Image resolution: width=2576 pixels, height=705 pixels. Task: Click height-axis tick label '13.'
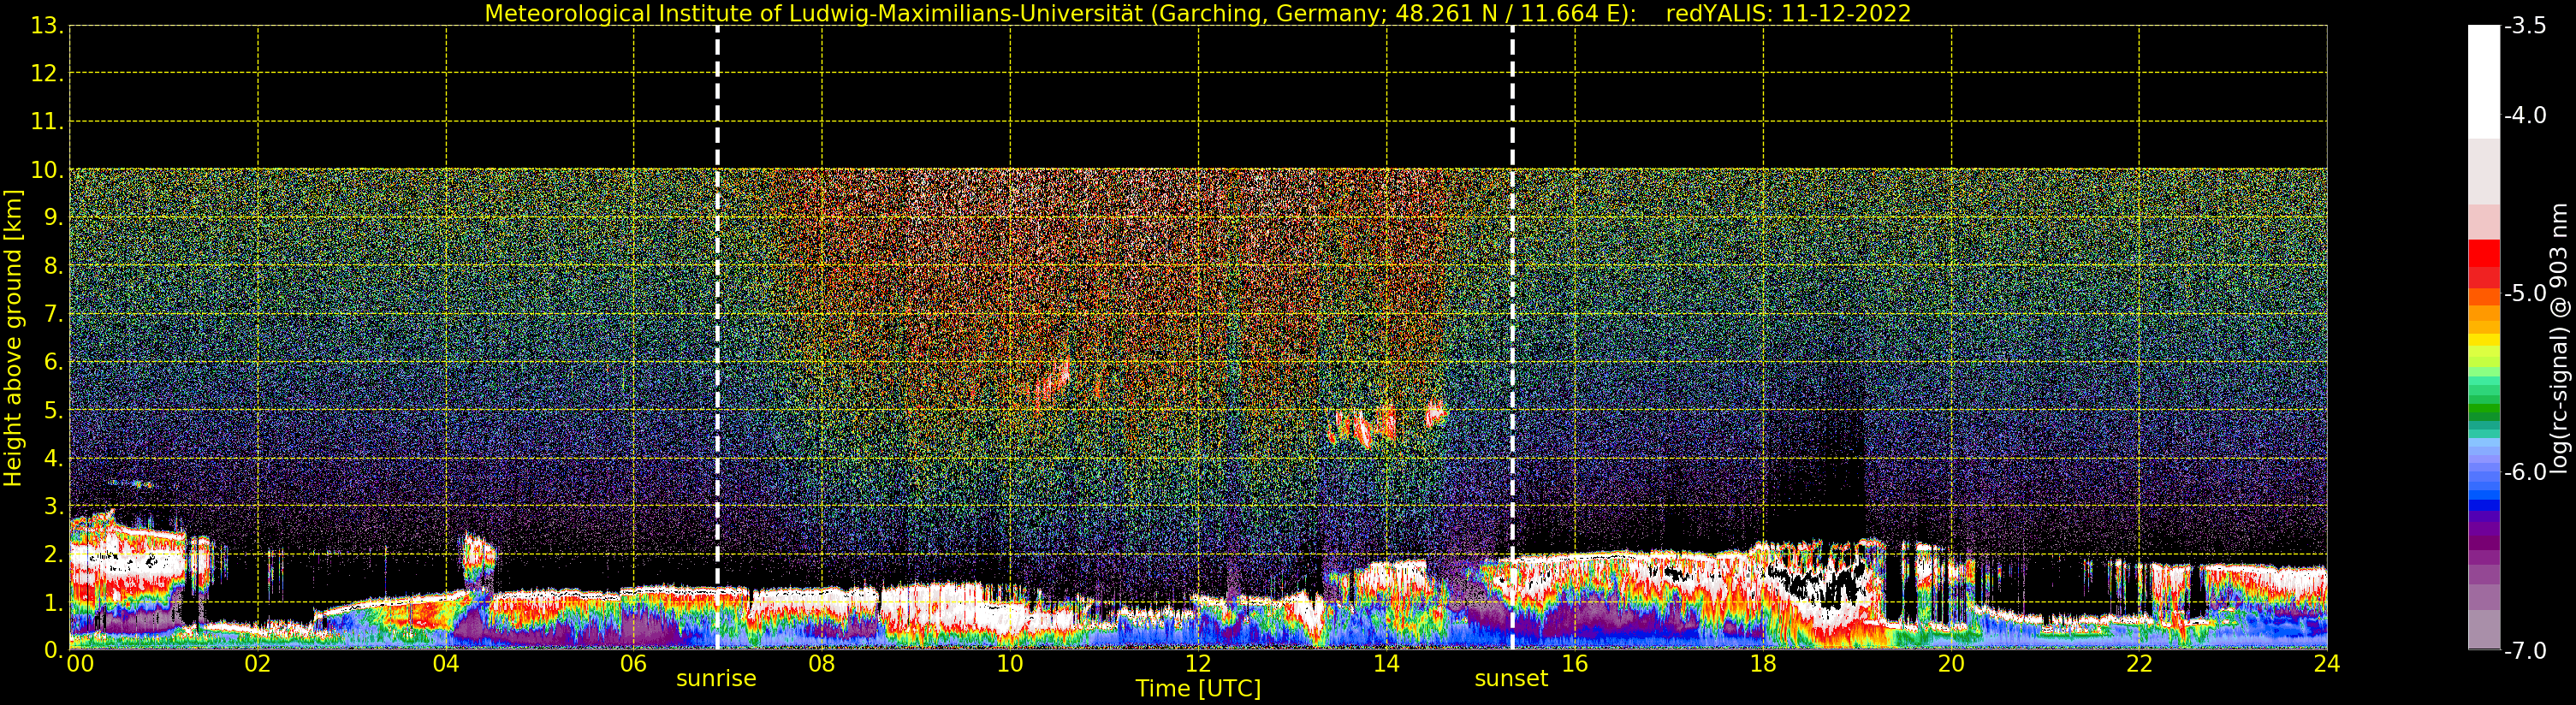point(48,26)
